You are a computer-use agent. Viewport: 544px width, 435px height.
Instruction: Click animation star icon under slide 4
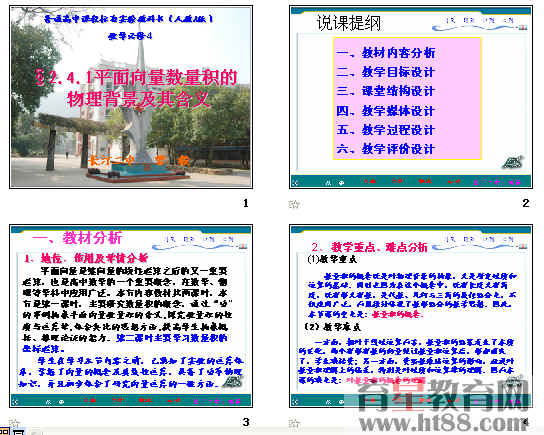click(x=294, y=423)
